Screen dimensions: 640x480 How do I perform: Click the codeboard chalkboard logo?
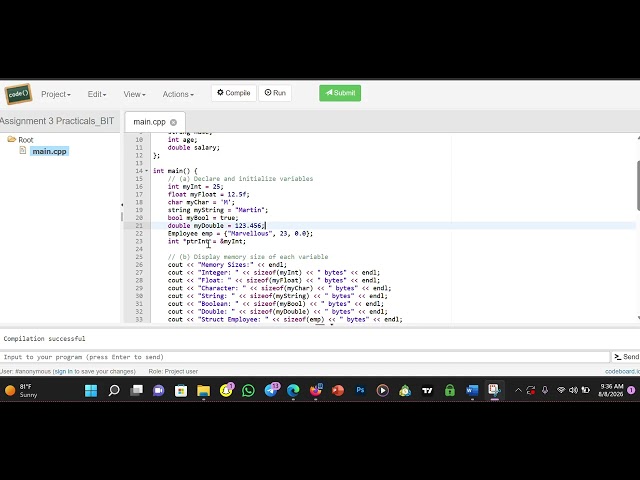(x=18, y=94)
